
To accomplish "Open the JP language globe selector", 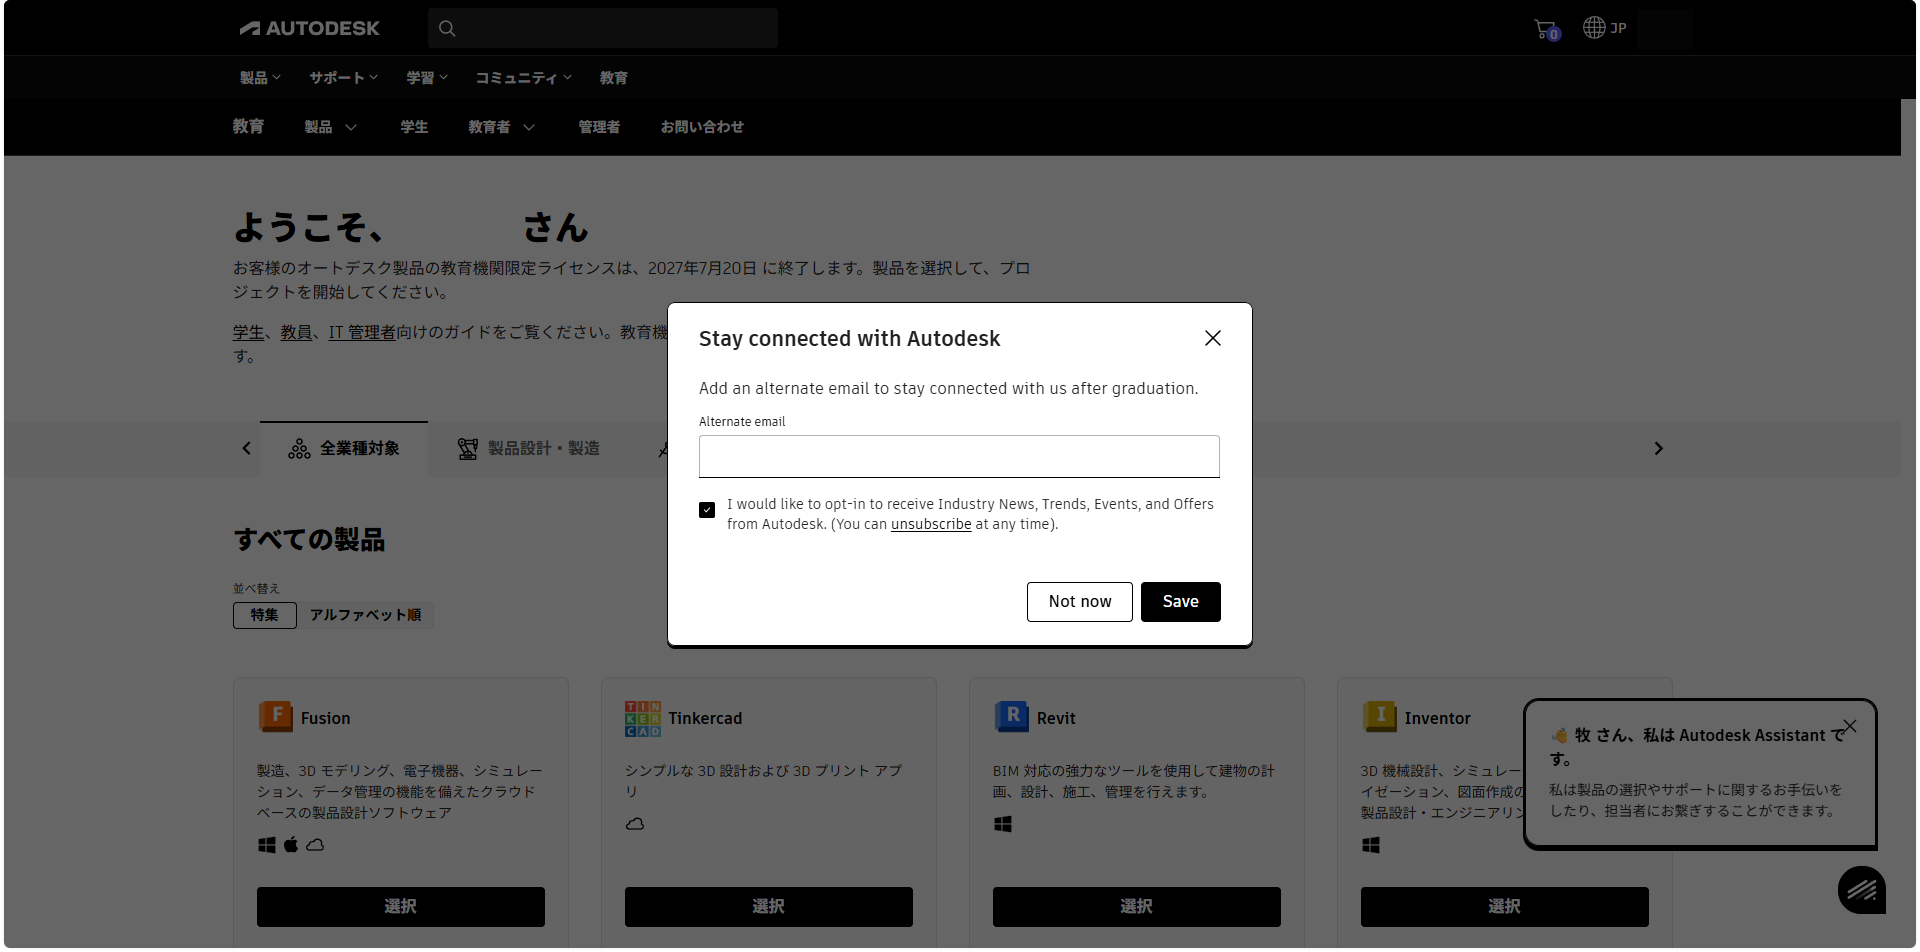I will point(1604,28).
